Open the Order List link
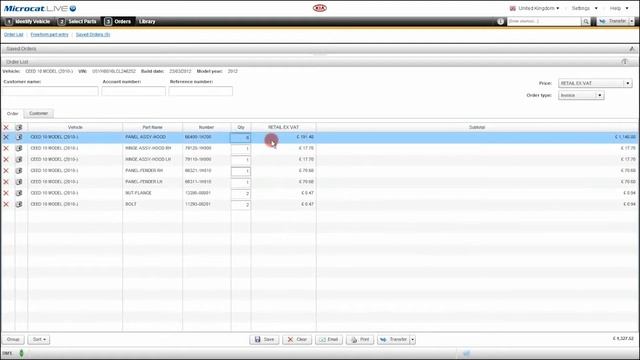Screen dimensions: 640x360 (13, 35)
